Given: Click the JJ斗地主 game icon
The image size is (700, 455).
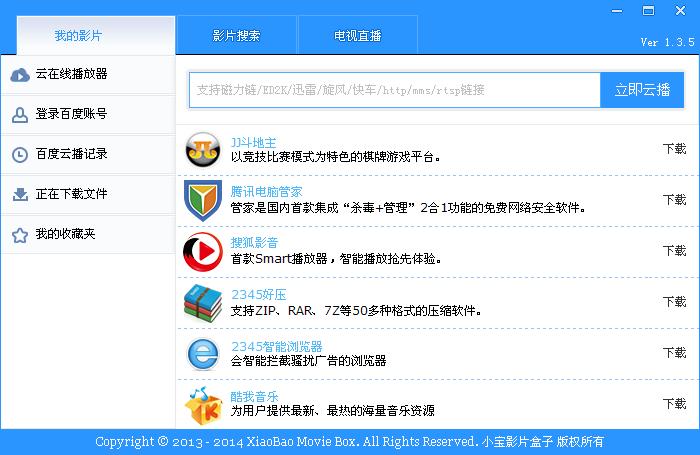Looking at the screenshot, I should pyautogui.click(x=203, y=150).
